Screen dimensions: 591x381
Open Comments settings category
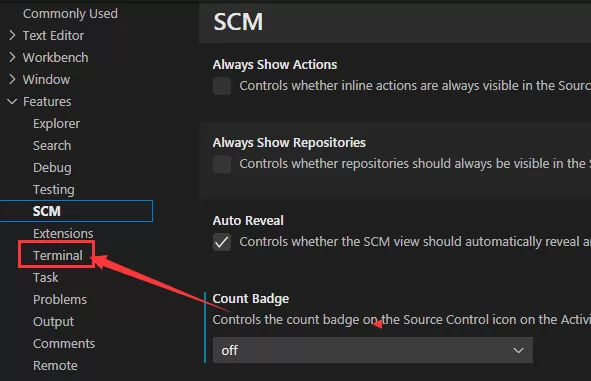64,344
